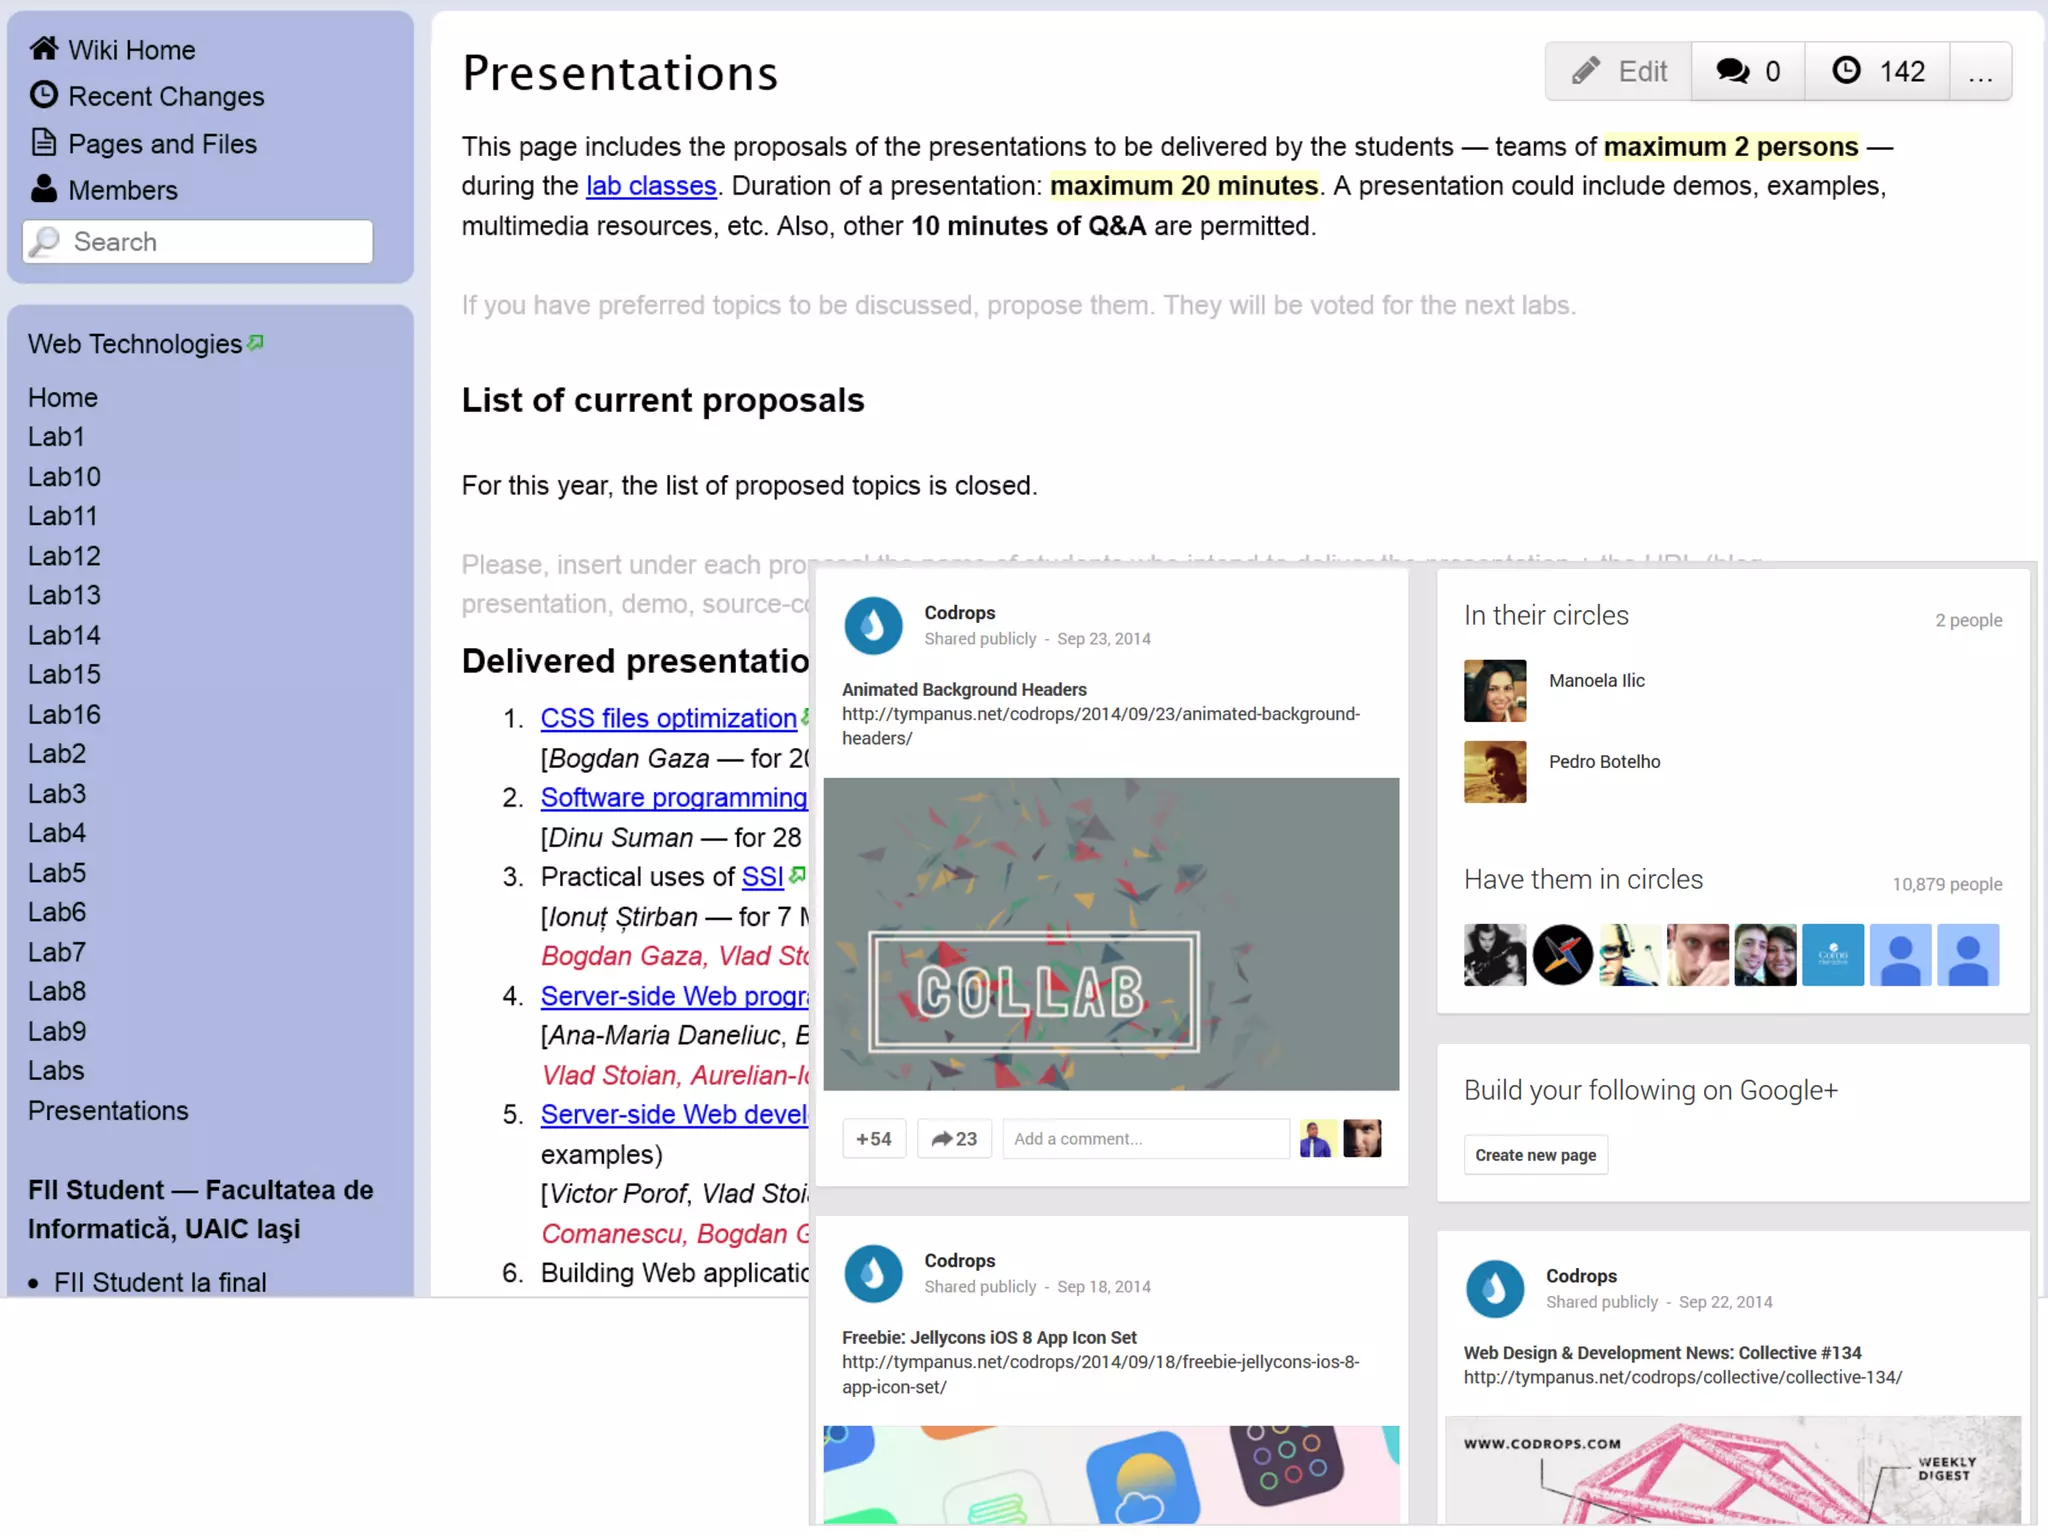Select Presentations in the sidebar navigation

pos(108,1111)
